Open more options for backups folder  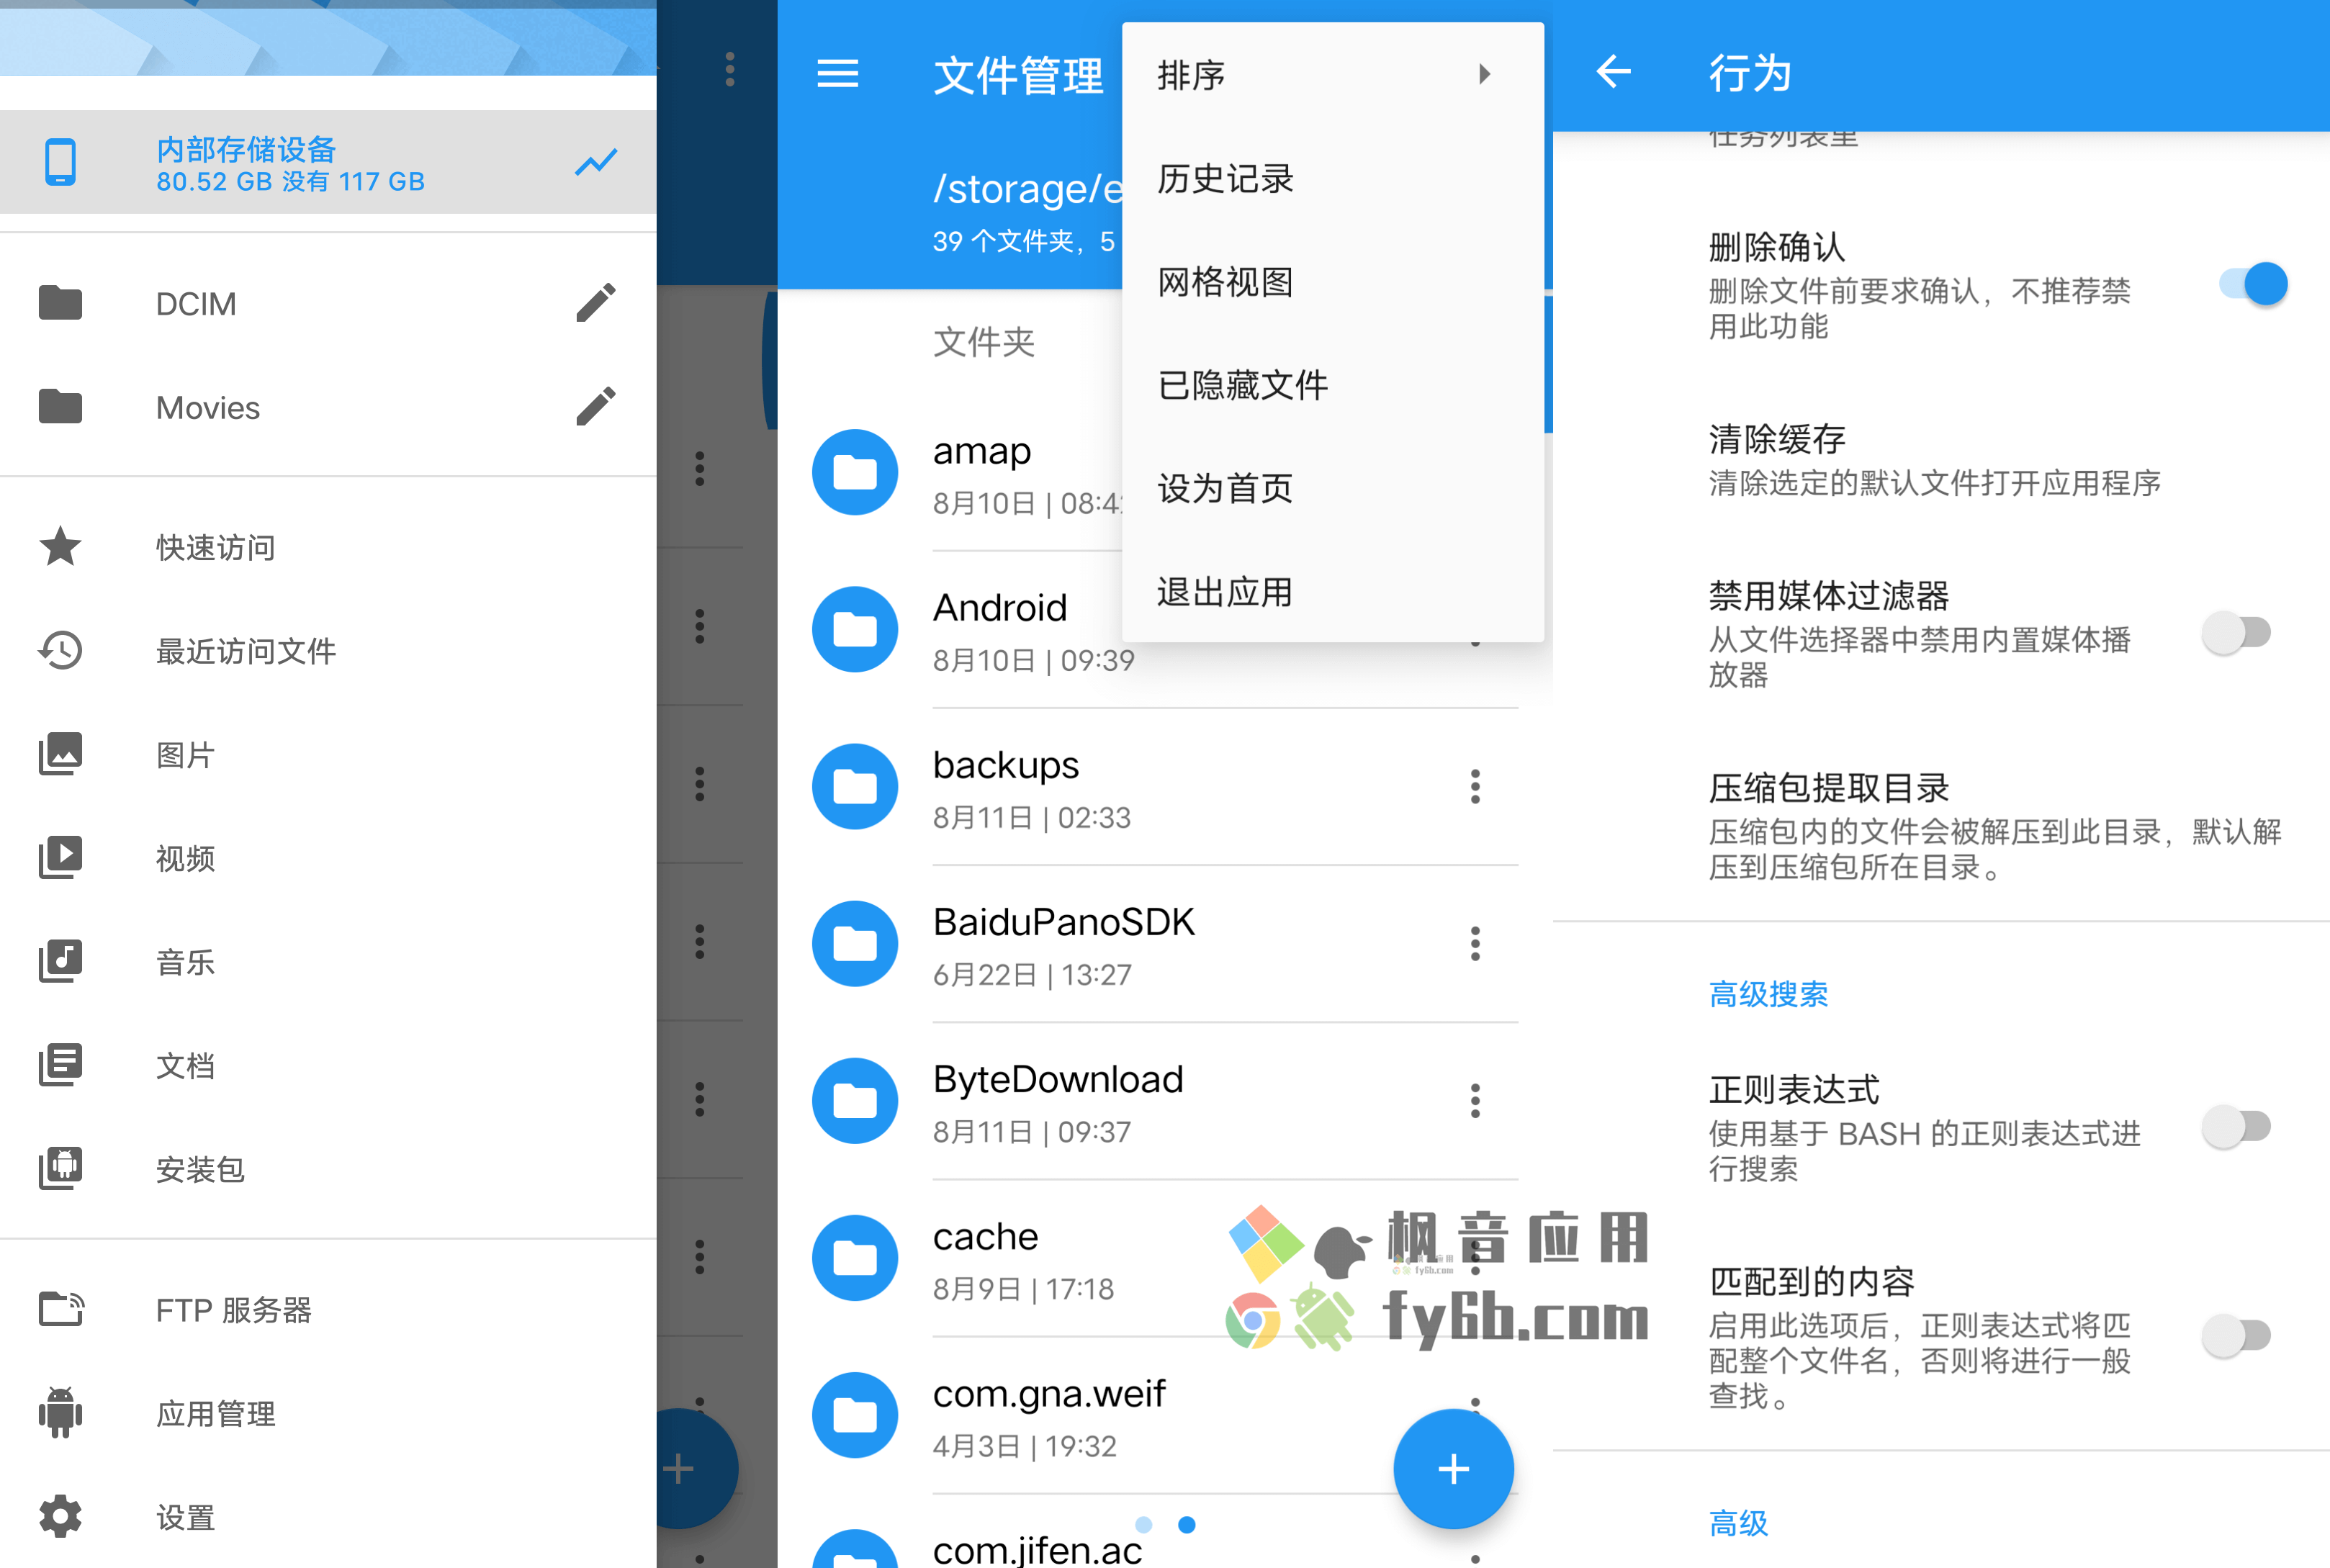(x=1475, y=786)
